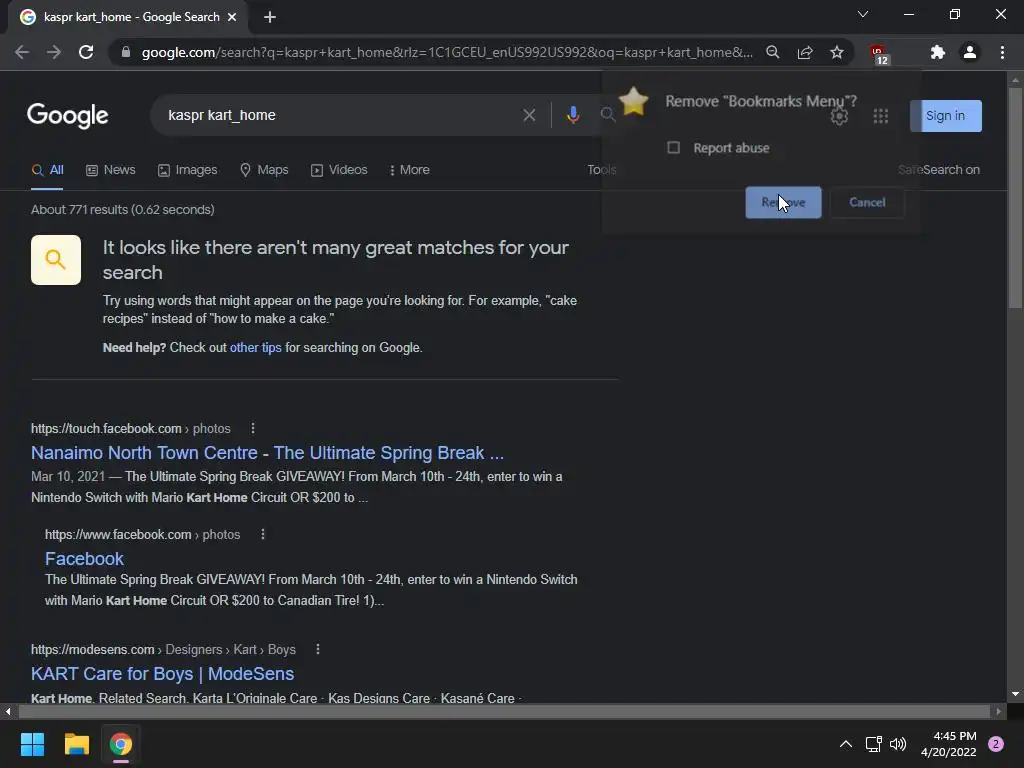Screen dimensions: 1024x768
Task: Open the uBlock extension with badge 12
Action: coord(879,54)
